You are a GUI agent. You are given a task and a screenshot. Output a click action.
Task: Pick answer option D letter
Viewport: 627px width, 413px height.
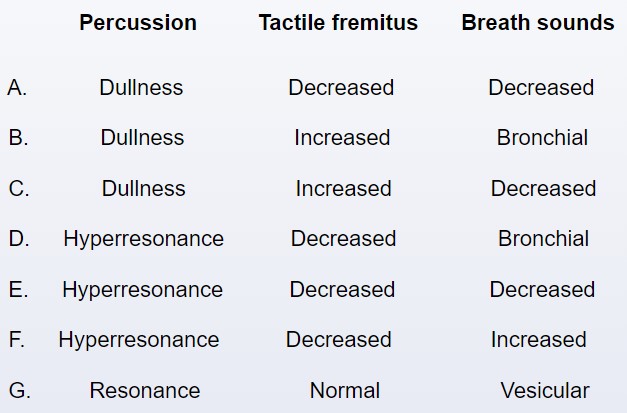19,239
